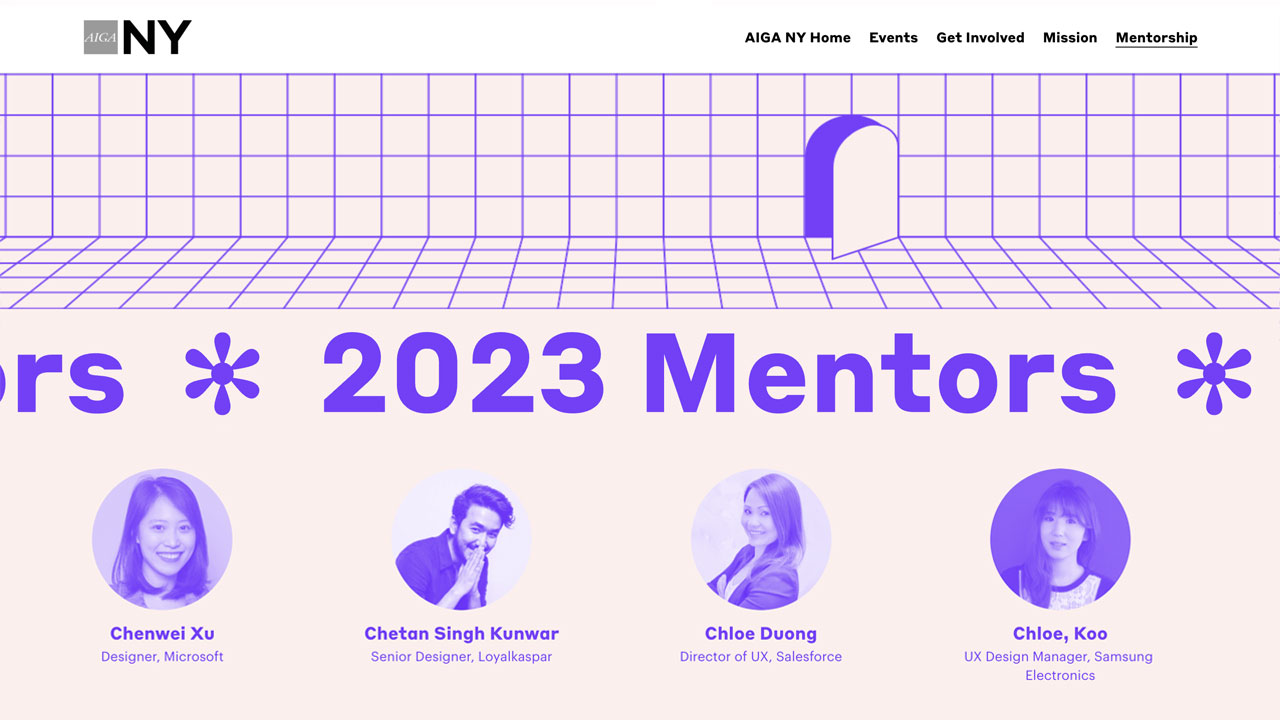Image resolution: width=1280 pixels, height=720 pixels.
Task: Go to the Events menu item
Action: tap(893, 38)
